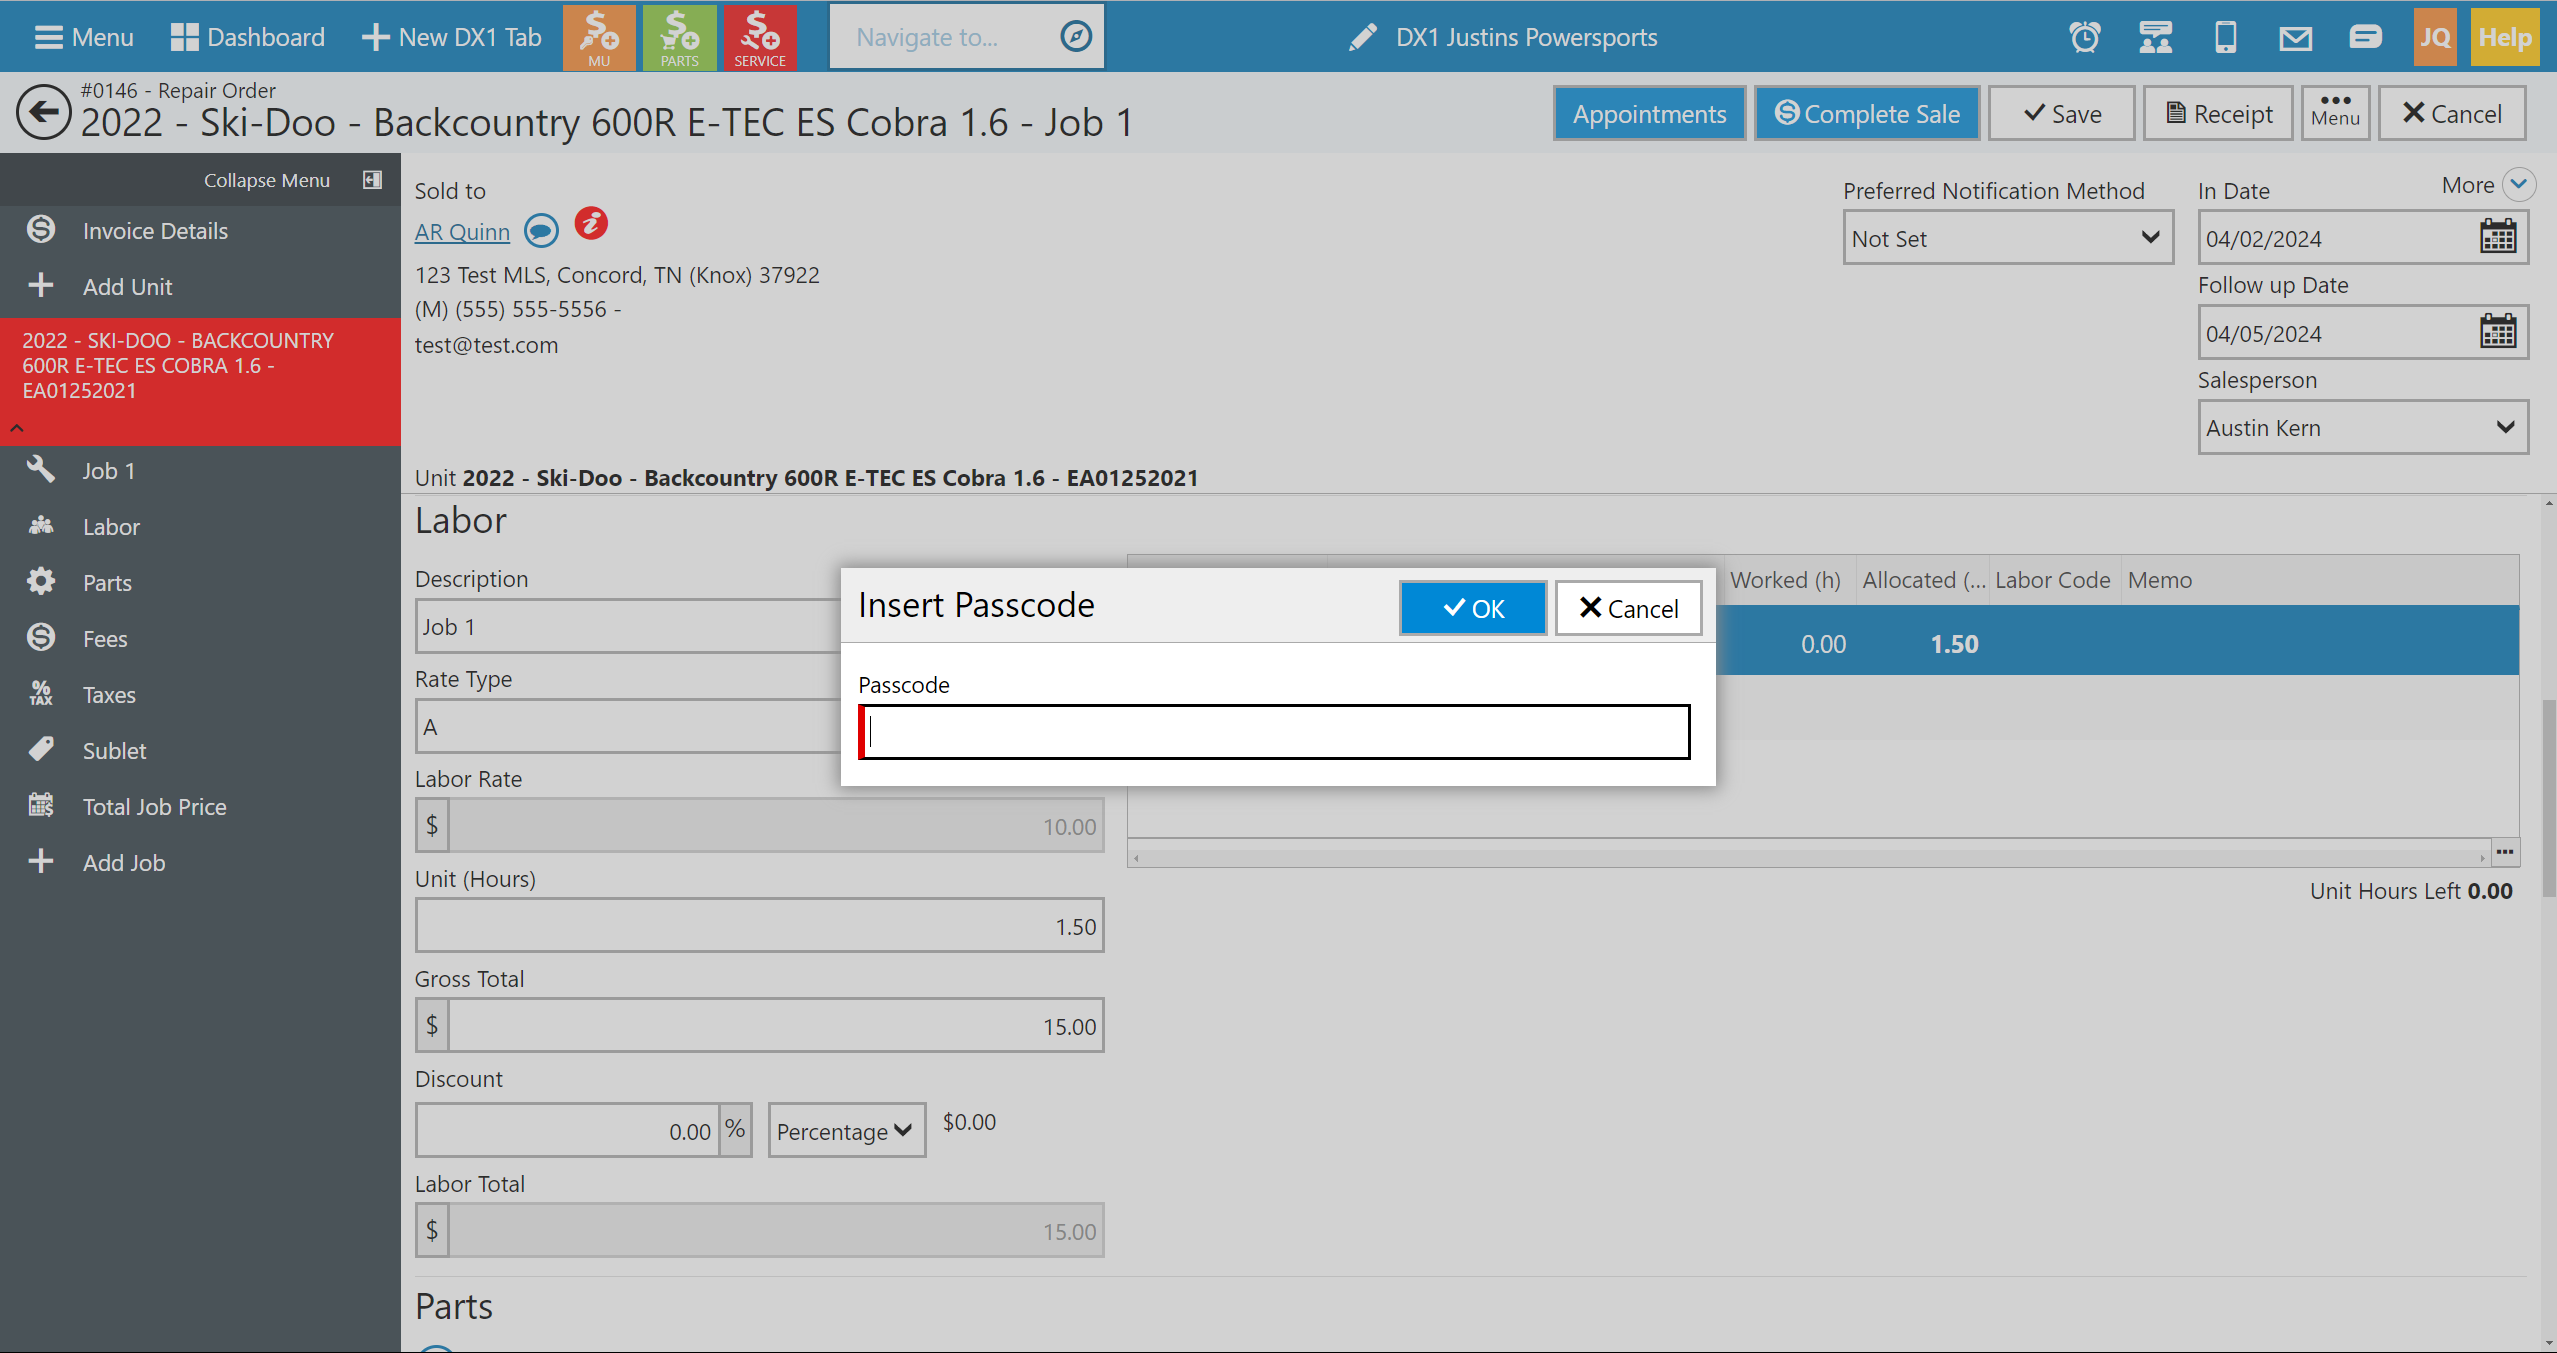The image size is (2557, 1353).
Task: Select Parts in the sidebar menu
Action: [107, 583]
